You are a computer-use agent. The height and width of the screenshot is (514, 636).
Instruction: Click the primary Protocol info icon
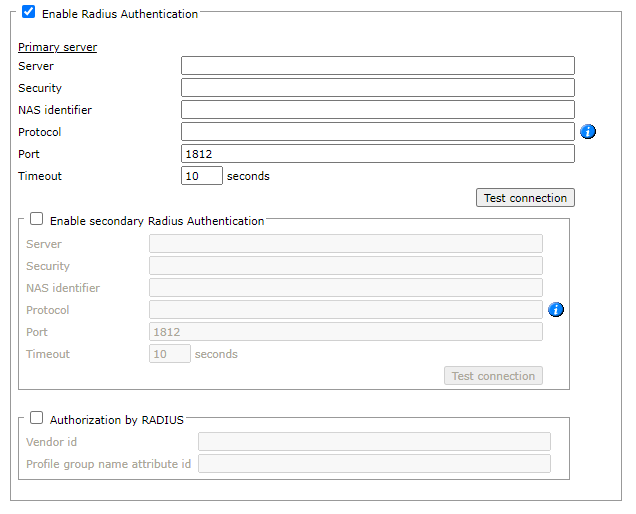click(588, 132)
